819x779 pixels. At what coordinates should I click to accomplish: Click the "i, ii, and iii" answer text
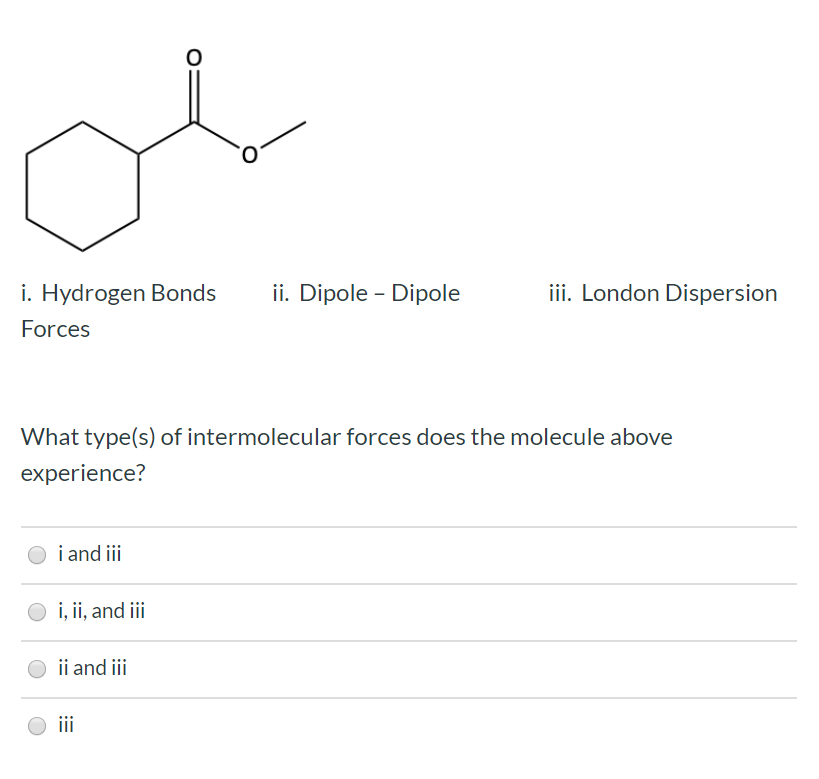click(101, 611)
